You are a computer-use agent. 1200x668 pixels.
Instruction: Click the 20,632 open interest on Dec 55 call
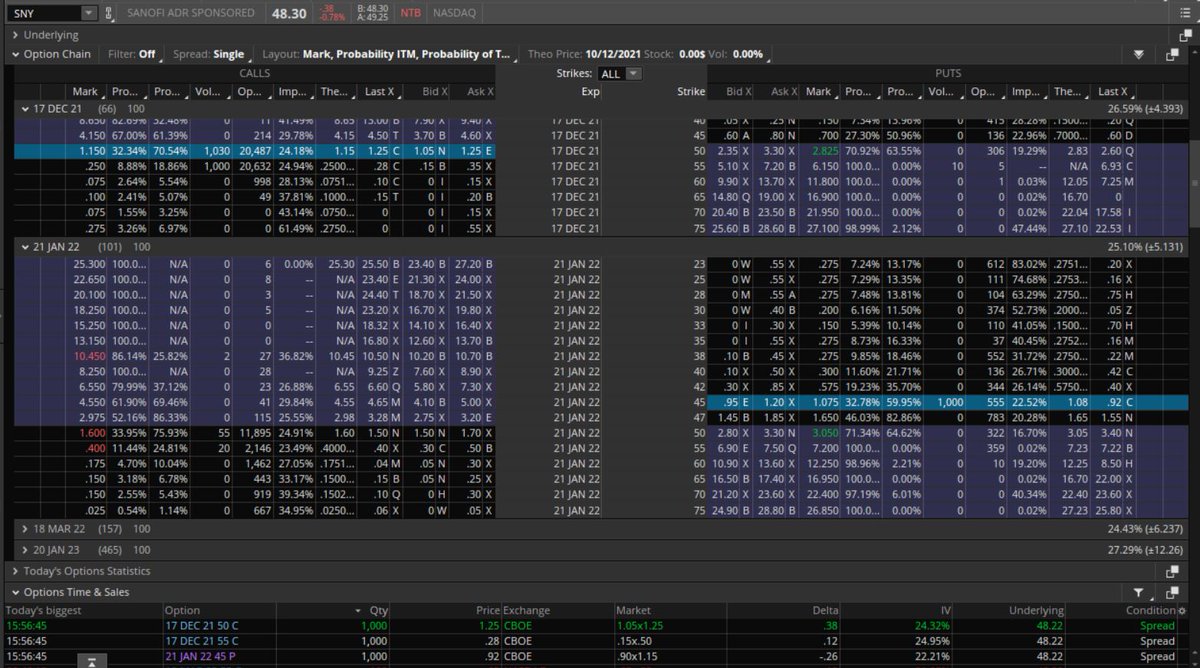point(252,166)
